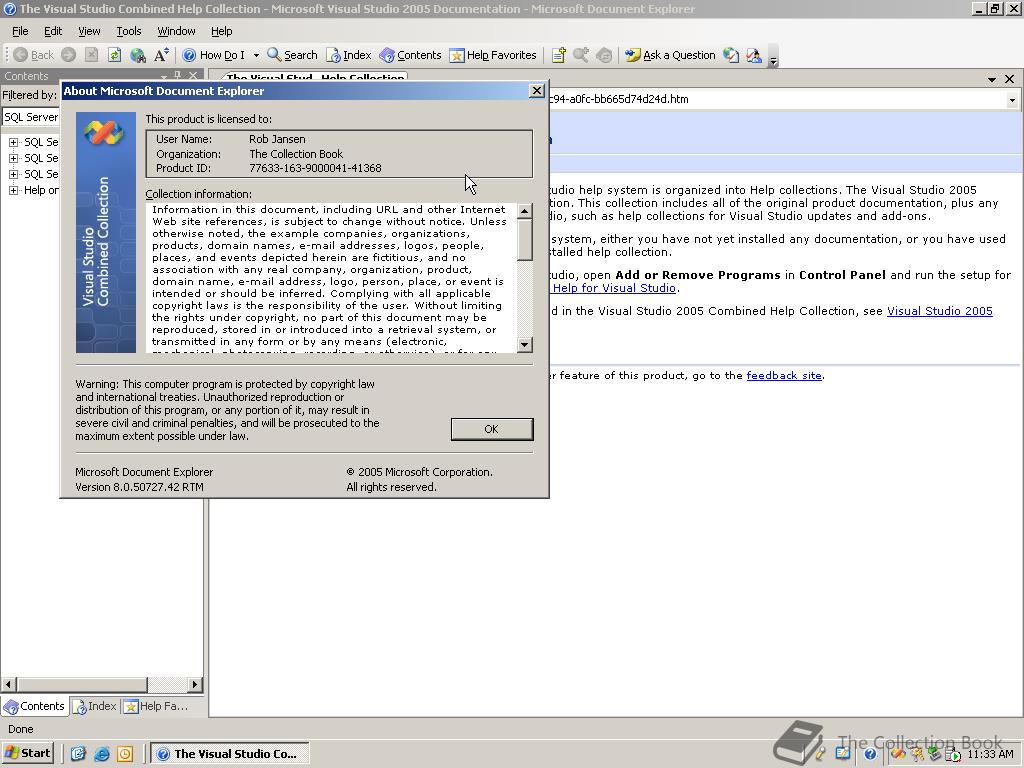This screenshot has height=768, width=1024.
Task: Show Contents via toolbar button
Action: click(x=410, y=56)
